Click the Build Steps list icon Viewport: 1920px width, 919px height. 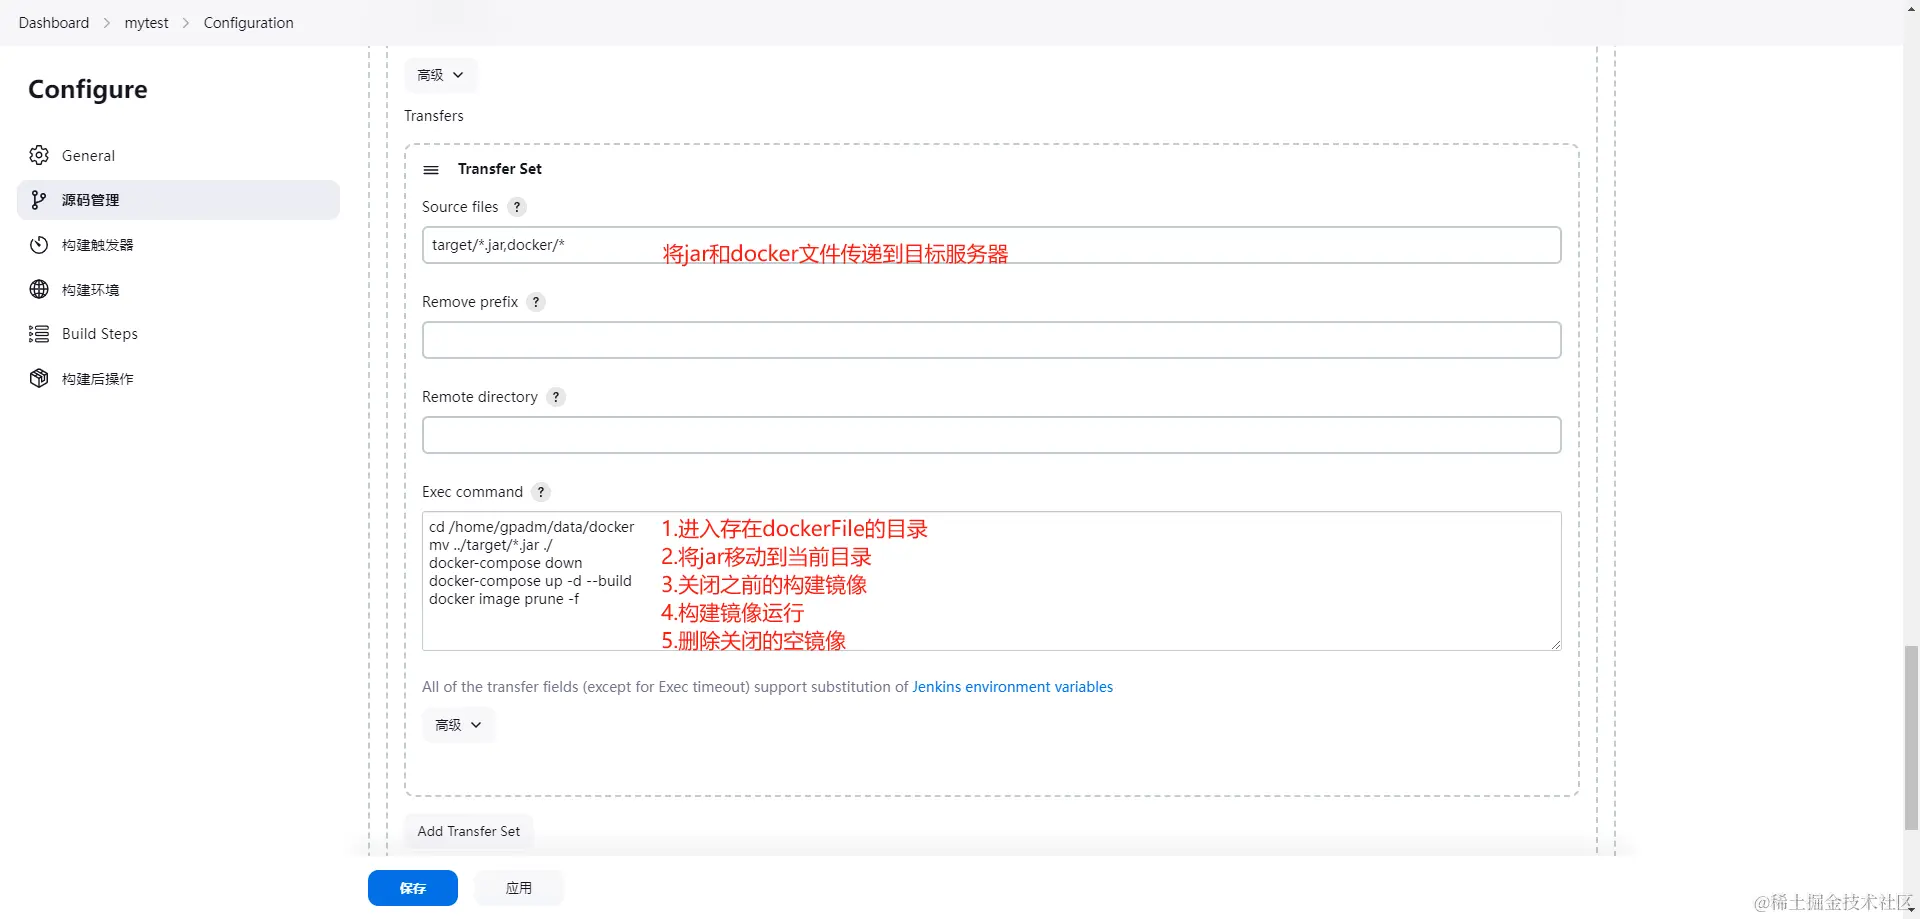pyautogui.click(x=39, y=334)
